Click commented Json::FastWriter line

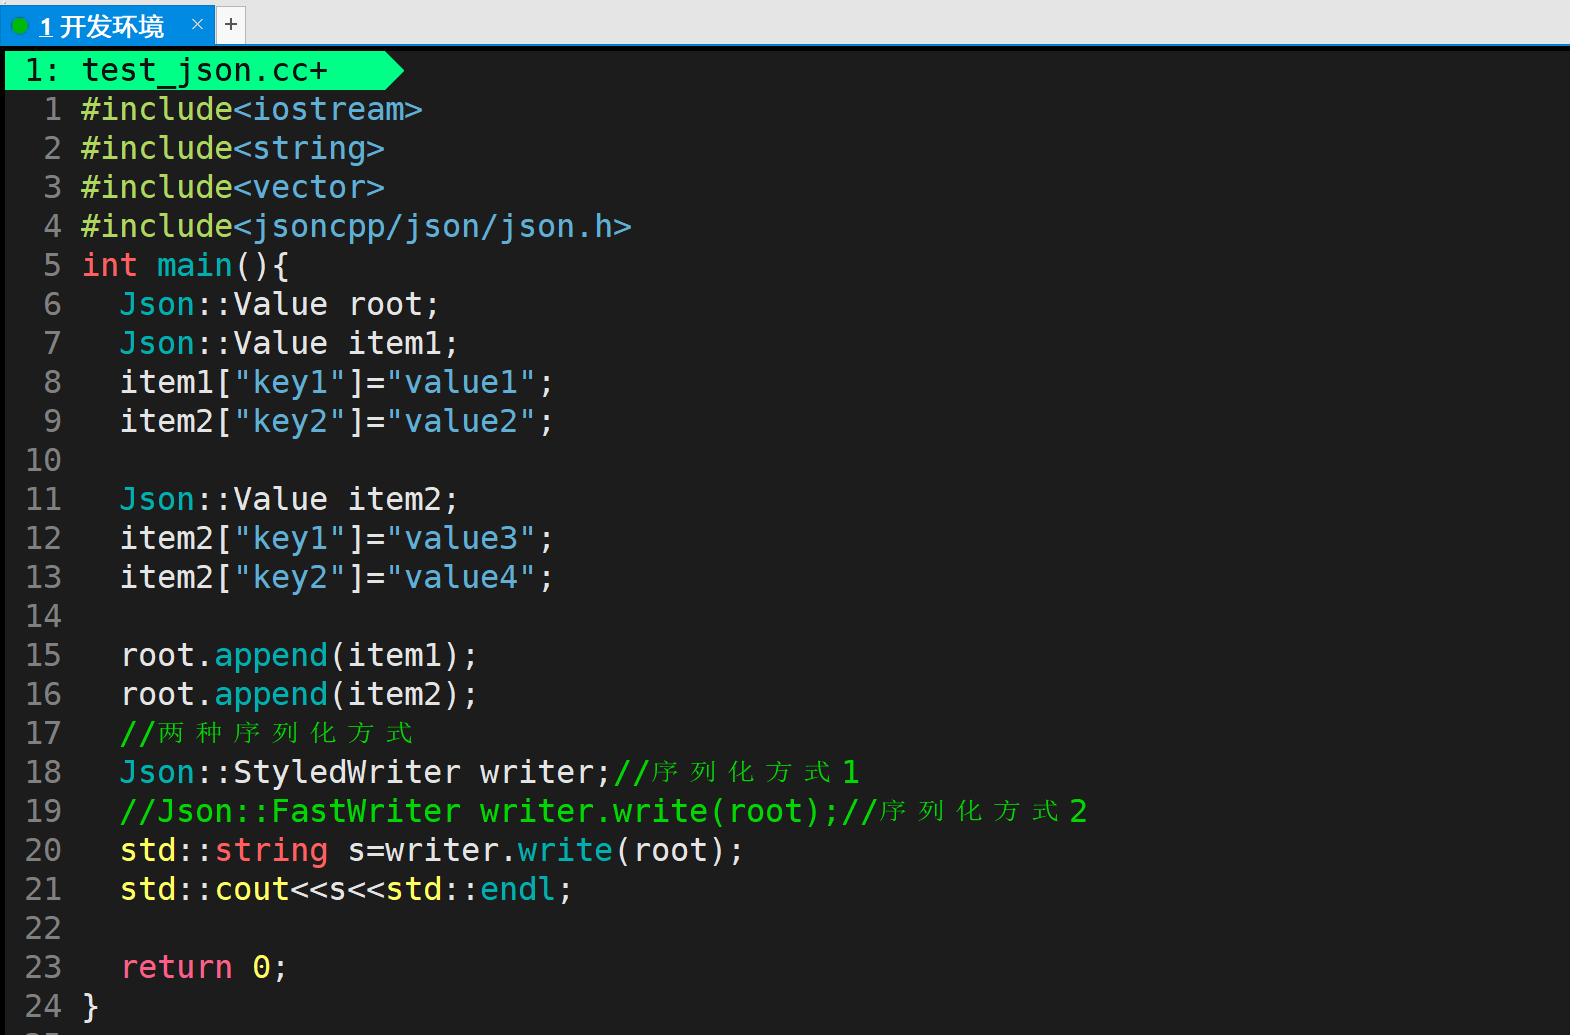pyautogui.click(x=603, y=811)
